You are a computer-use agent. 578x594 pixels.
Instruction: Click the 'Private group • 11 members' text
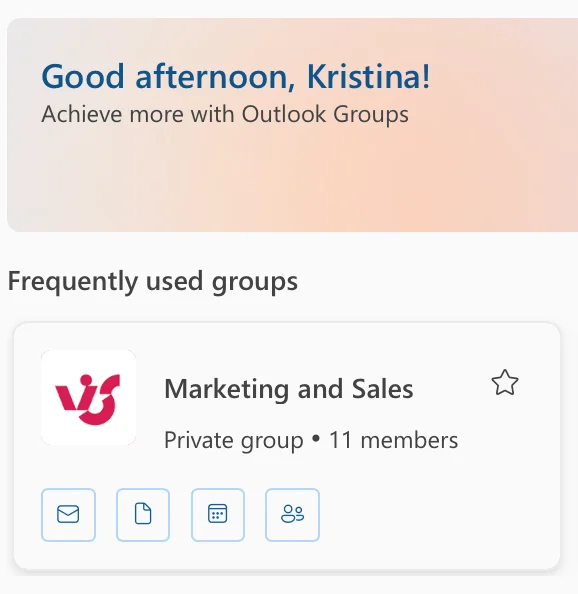tap(311, 440)
